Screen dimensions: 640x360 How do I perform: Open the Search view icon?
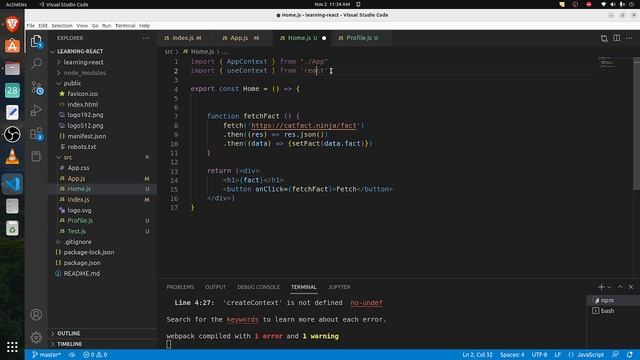point(36,63)
